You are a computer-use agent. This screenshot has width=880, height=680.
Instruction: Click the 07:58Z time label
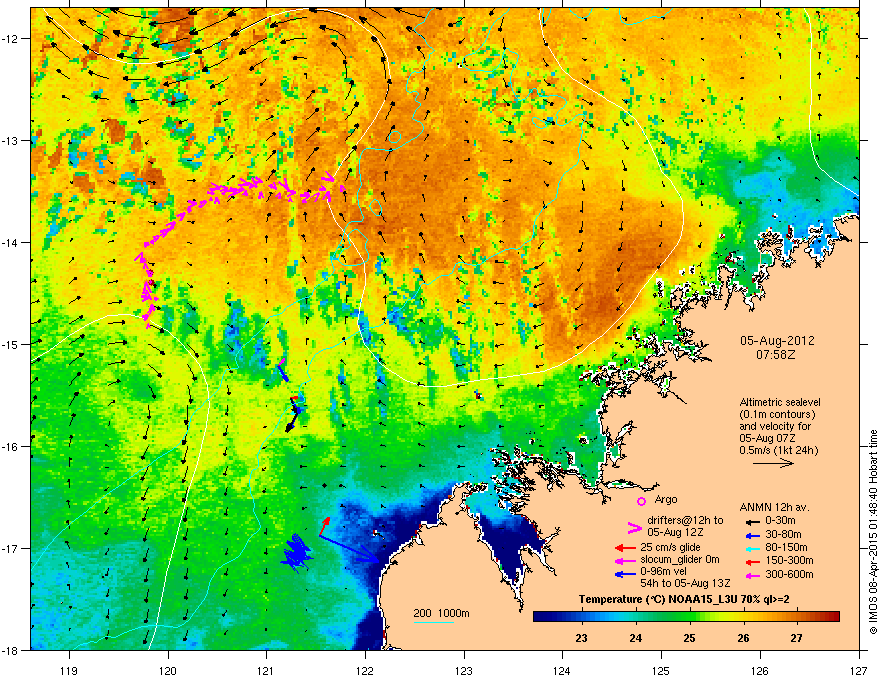pyautogui.click(x=776, y=355)
